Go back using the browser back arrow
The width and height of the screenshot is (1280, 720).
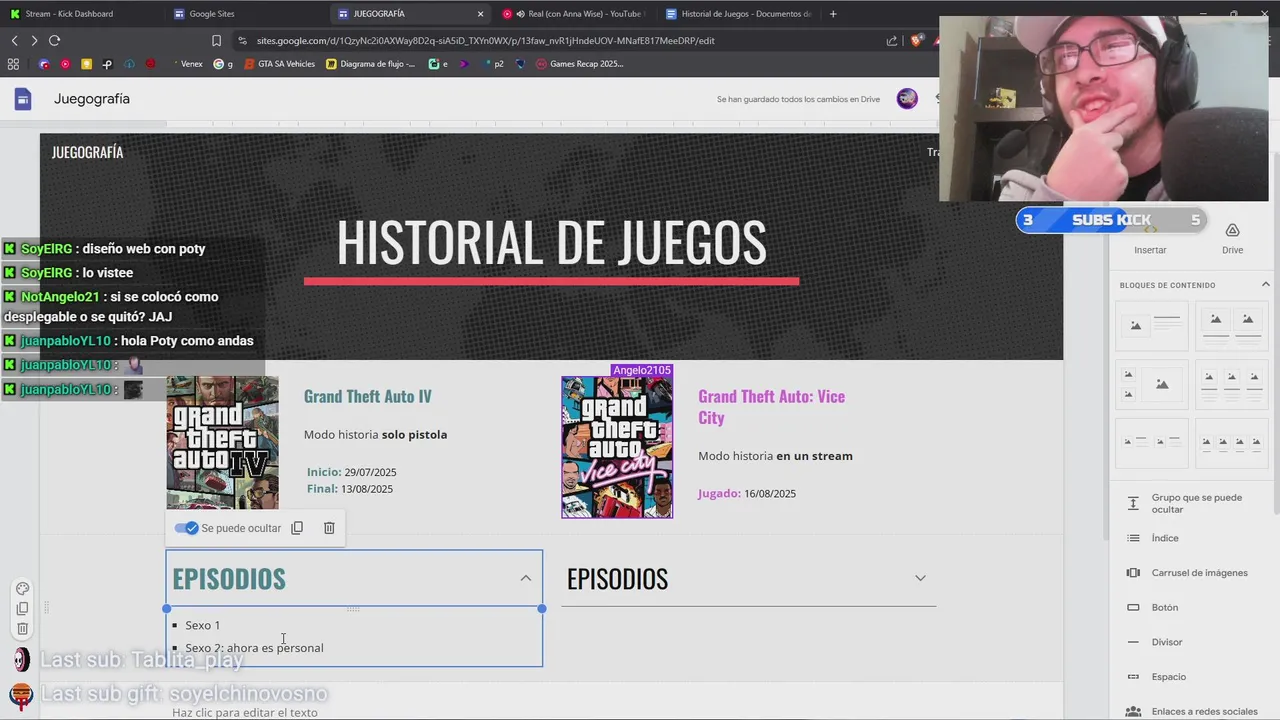(x=14, y=41)
